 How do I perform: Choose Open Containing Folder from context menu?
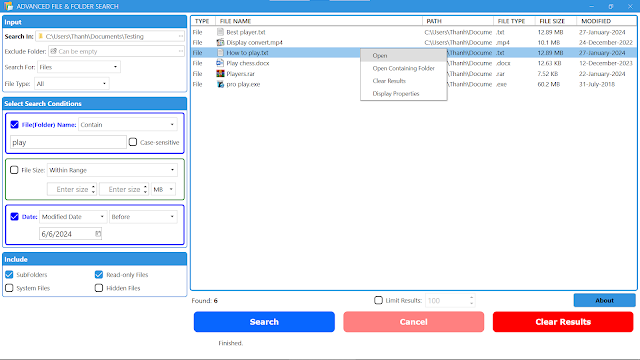coord(404,68)
